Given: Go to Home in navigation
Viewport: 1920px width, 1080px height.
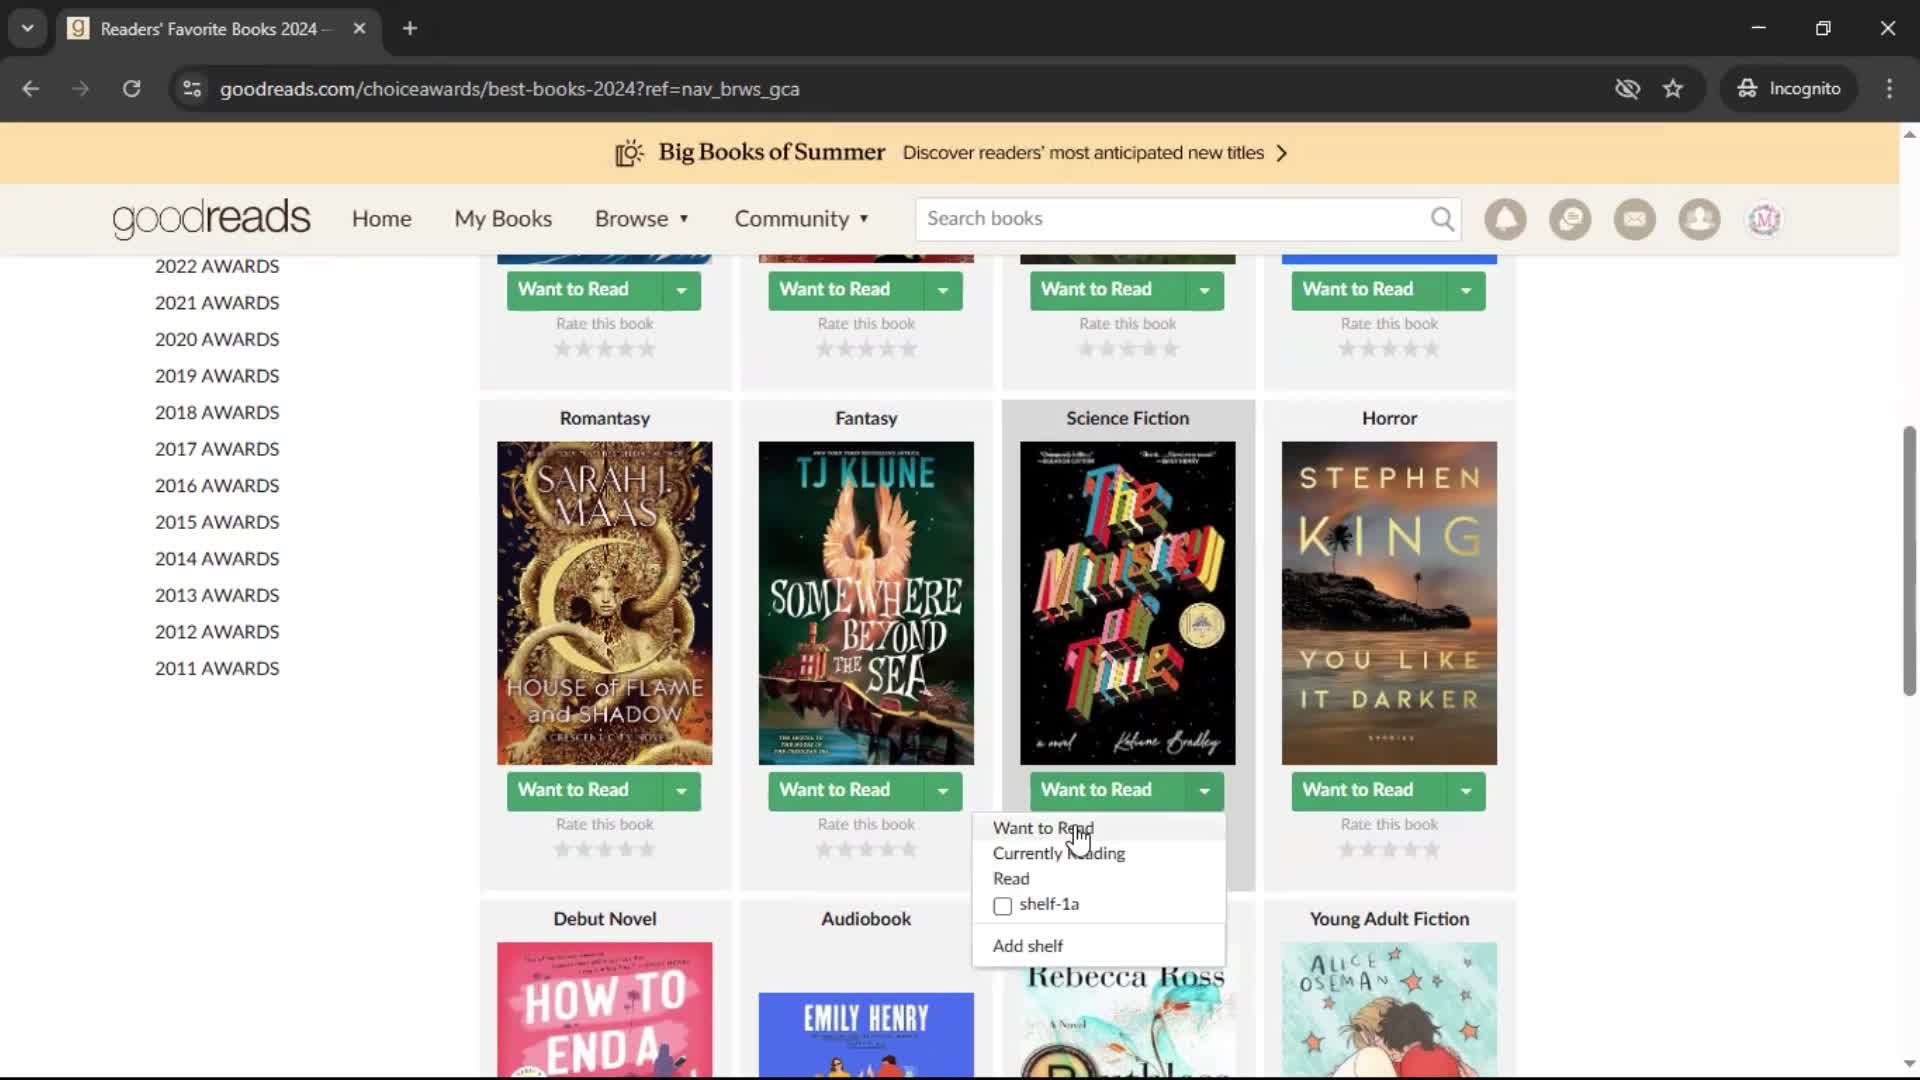Looking at the screenshot, I should coord(381,219).
